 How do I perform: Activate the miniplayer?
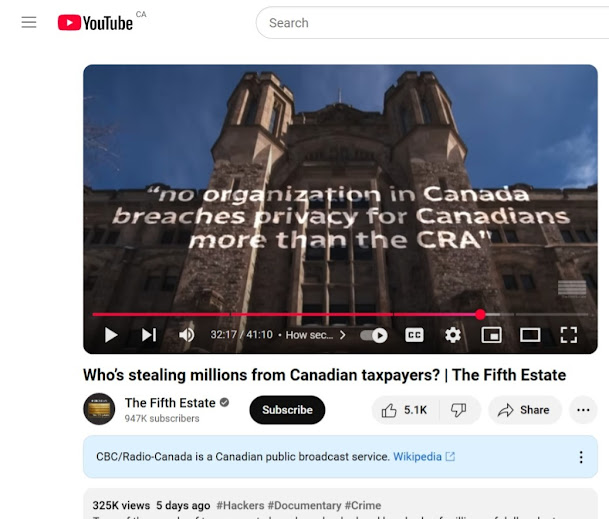coord(491,335)
